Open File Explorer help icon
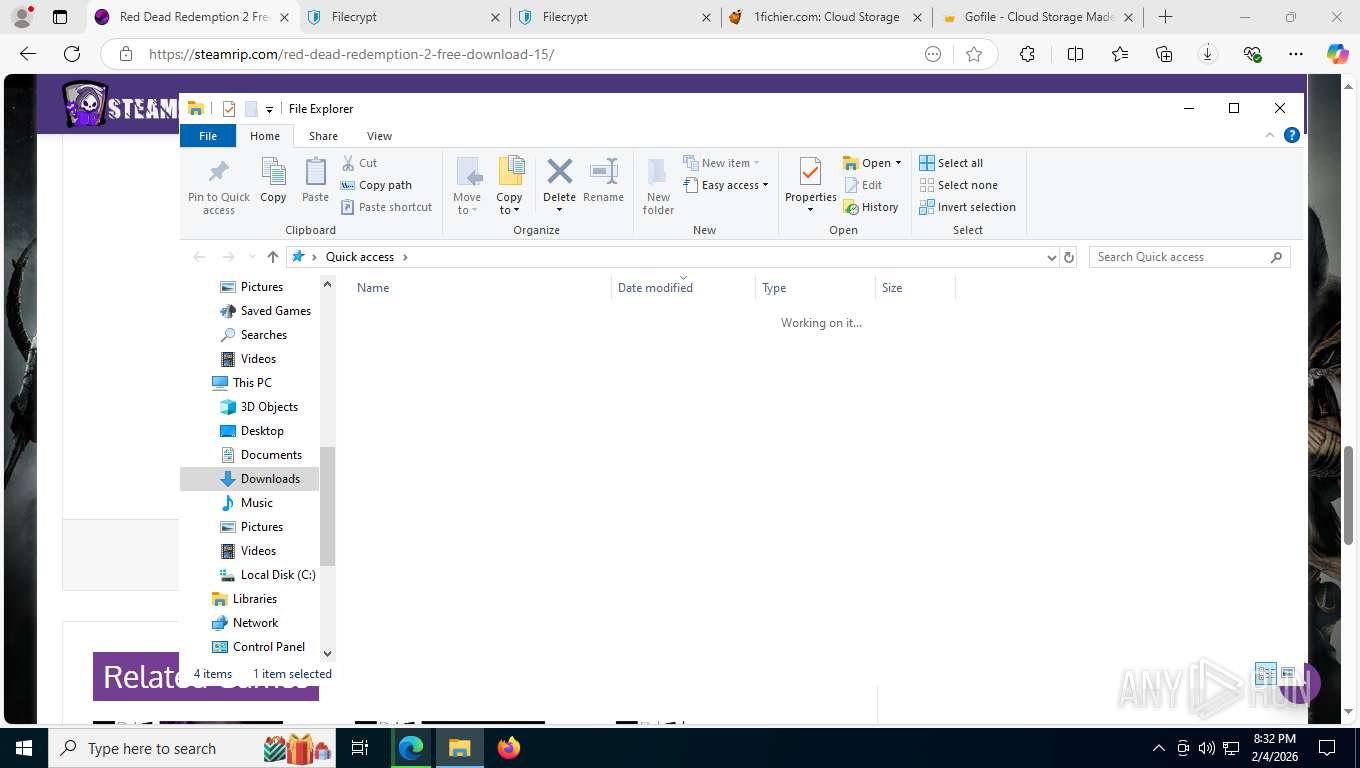This screenshot has height=768, width=1360. 1291,135
